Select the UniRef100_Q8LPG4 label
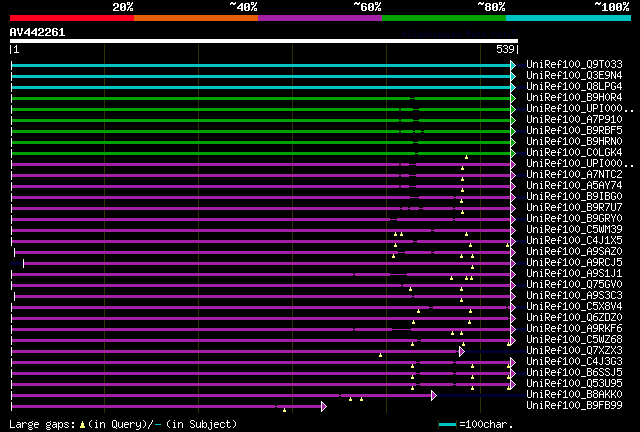The width and height of the screenshot is (640, 432). [x=574, y=87]
